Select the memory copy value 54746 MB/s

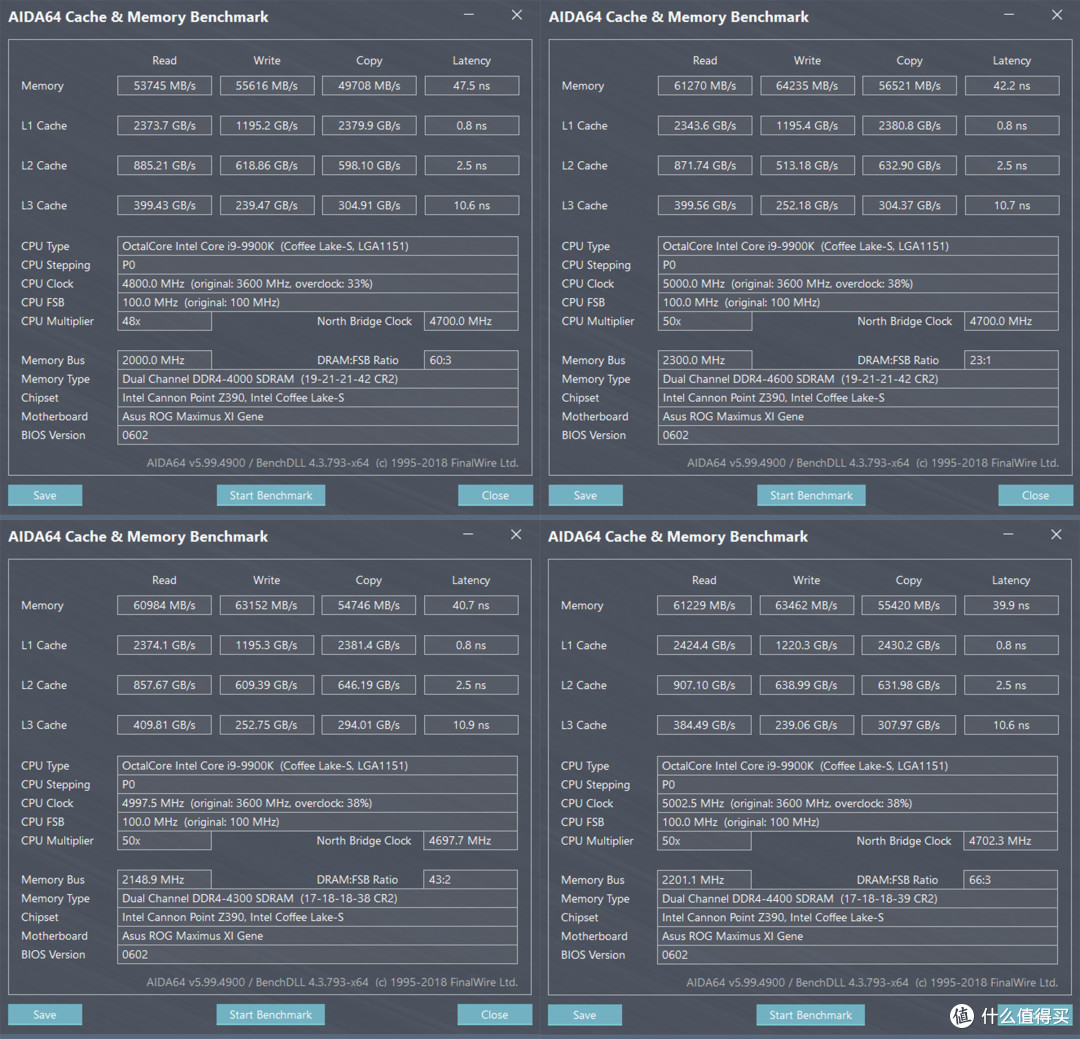coord(368,606)
